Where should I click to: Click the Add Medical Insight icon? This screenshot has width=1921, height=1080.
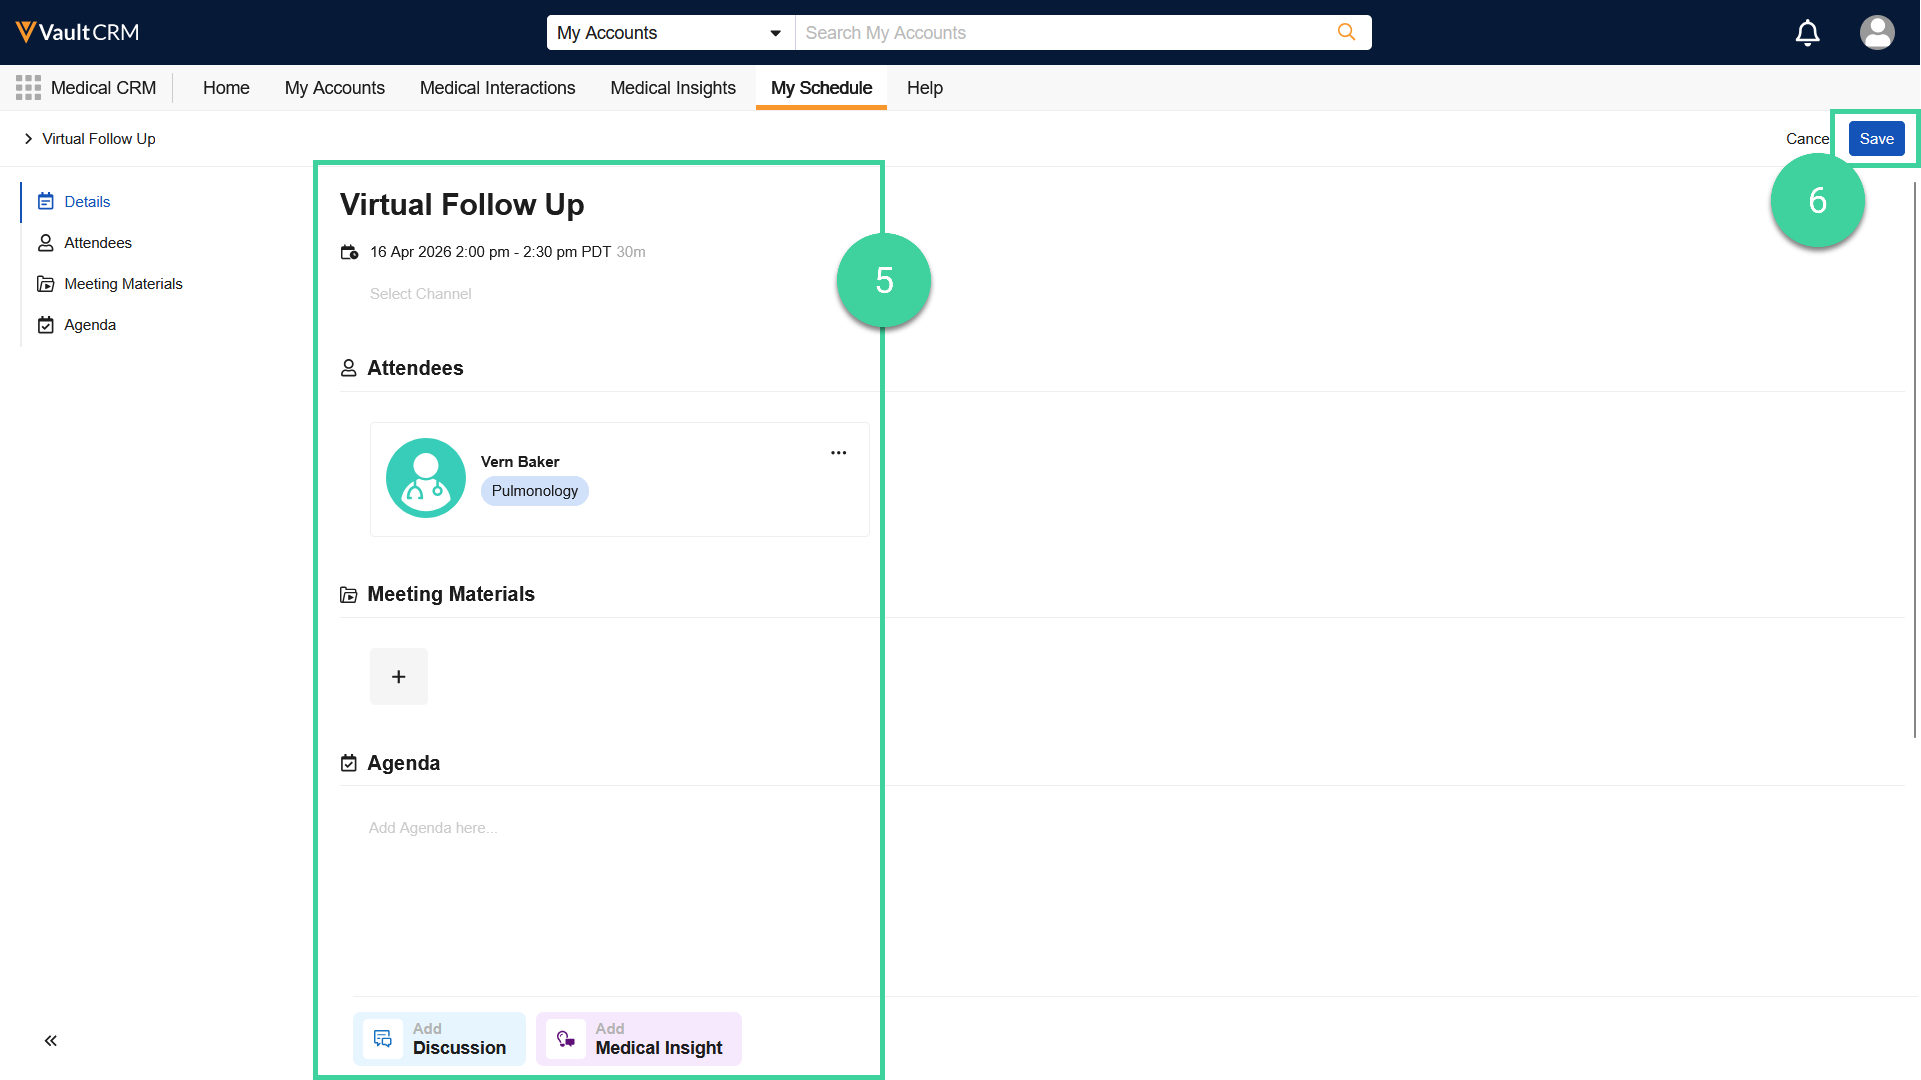[x=565, y=1038]
